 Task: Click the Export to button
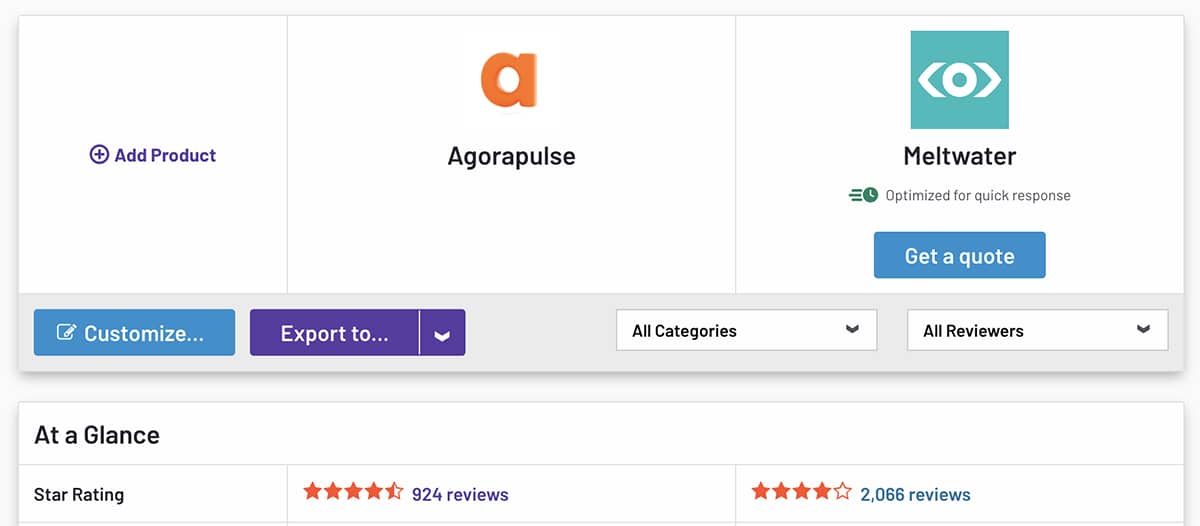coord(334,333)
